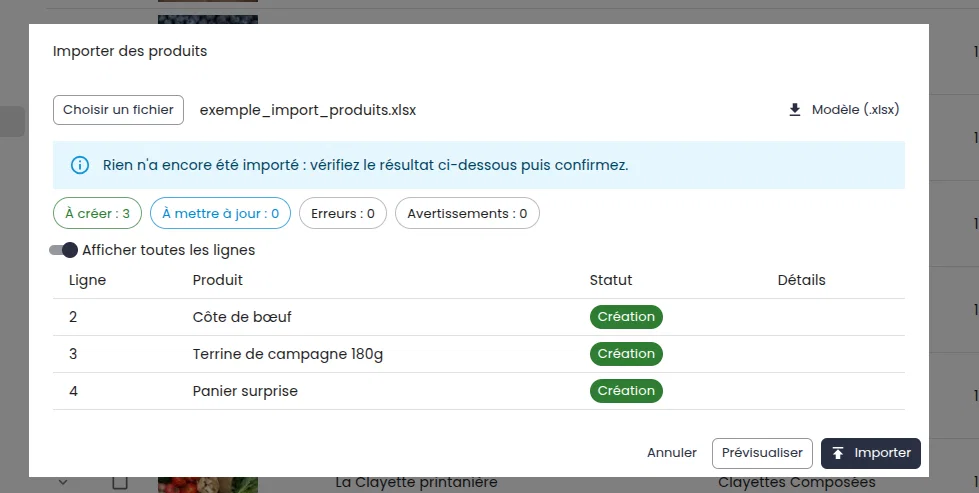Viewport: 979px width, 493px height.
Task: Select the Erreurs : 0 chip
Action: pyautogui.click(x=343, y=213)
